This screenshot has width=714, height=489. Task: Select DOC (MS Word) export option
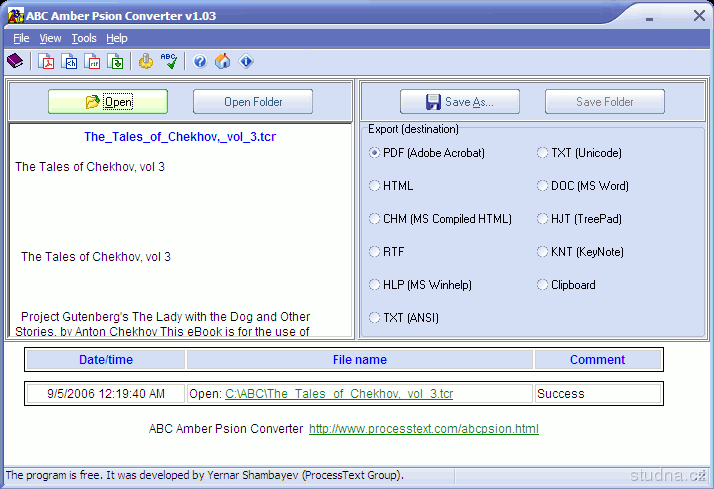click(x=583, y=186)
